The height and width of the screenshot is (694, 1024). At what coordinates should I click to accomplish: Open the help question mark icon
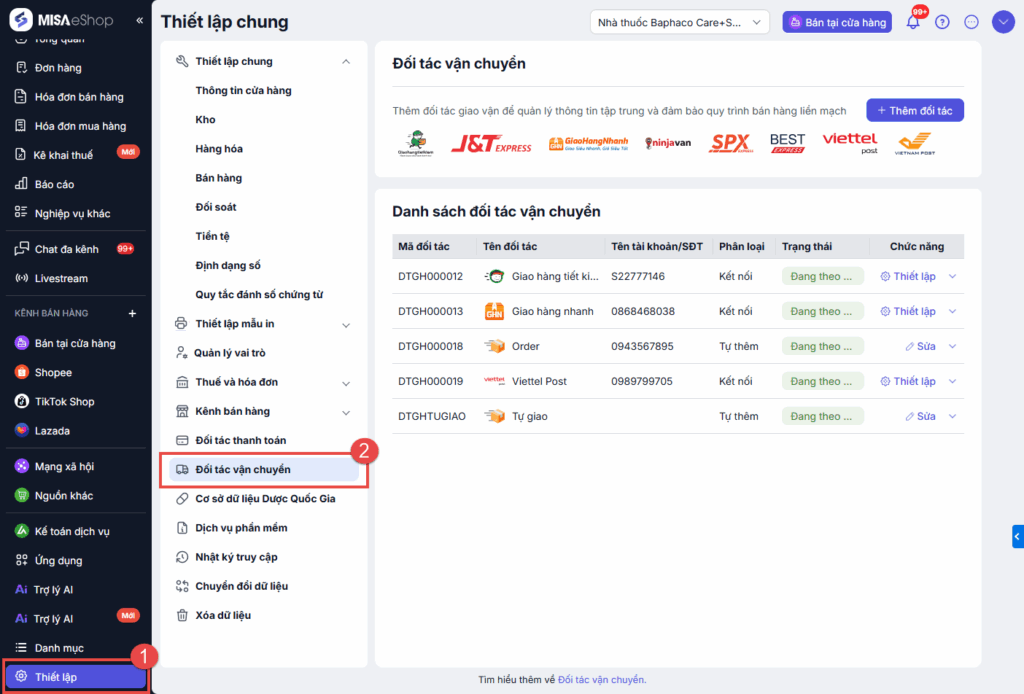coord(942,22)
